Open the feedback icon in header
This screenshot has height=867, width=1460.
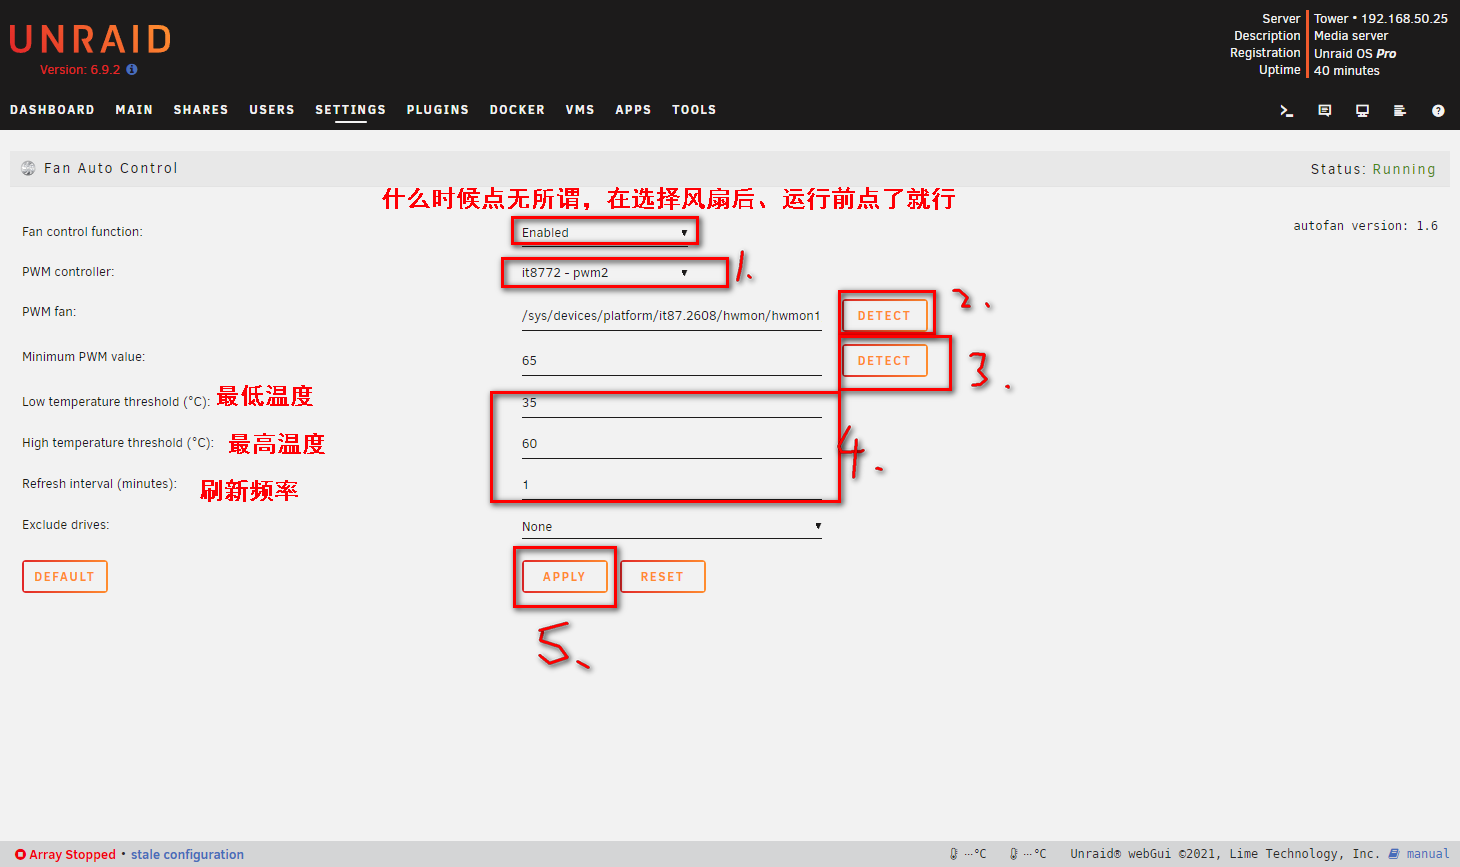click(1325, 111)
